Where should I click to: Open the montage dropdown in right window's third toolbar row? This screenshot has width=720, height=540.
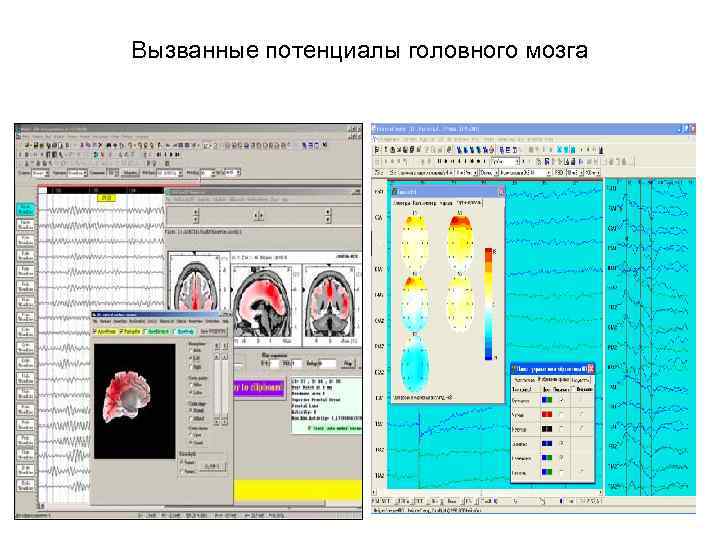(x=525, y=173)
